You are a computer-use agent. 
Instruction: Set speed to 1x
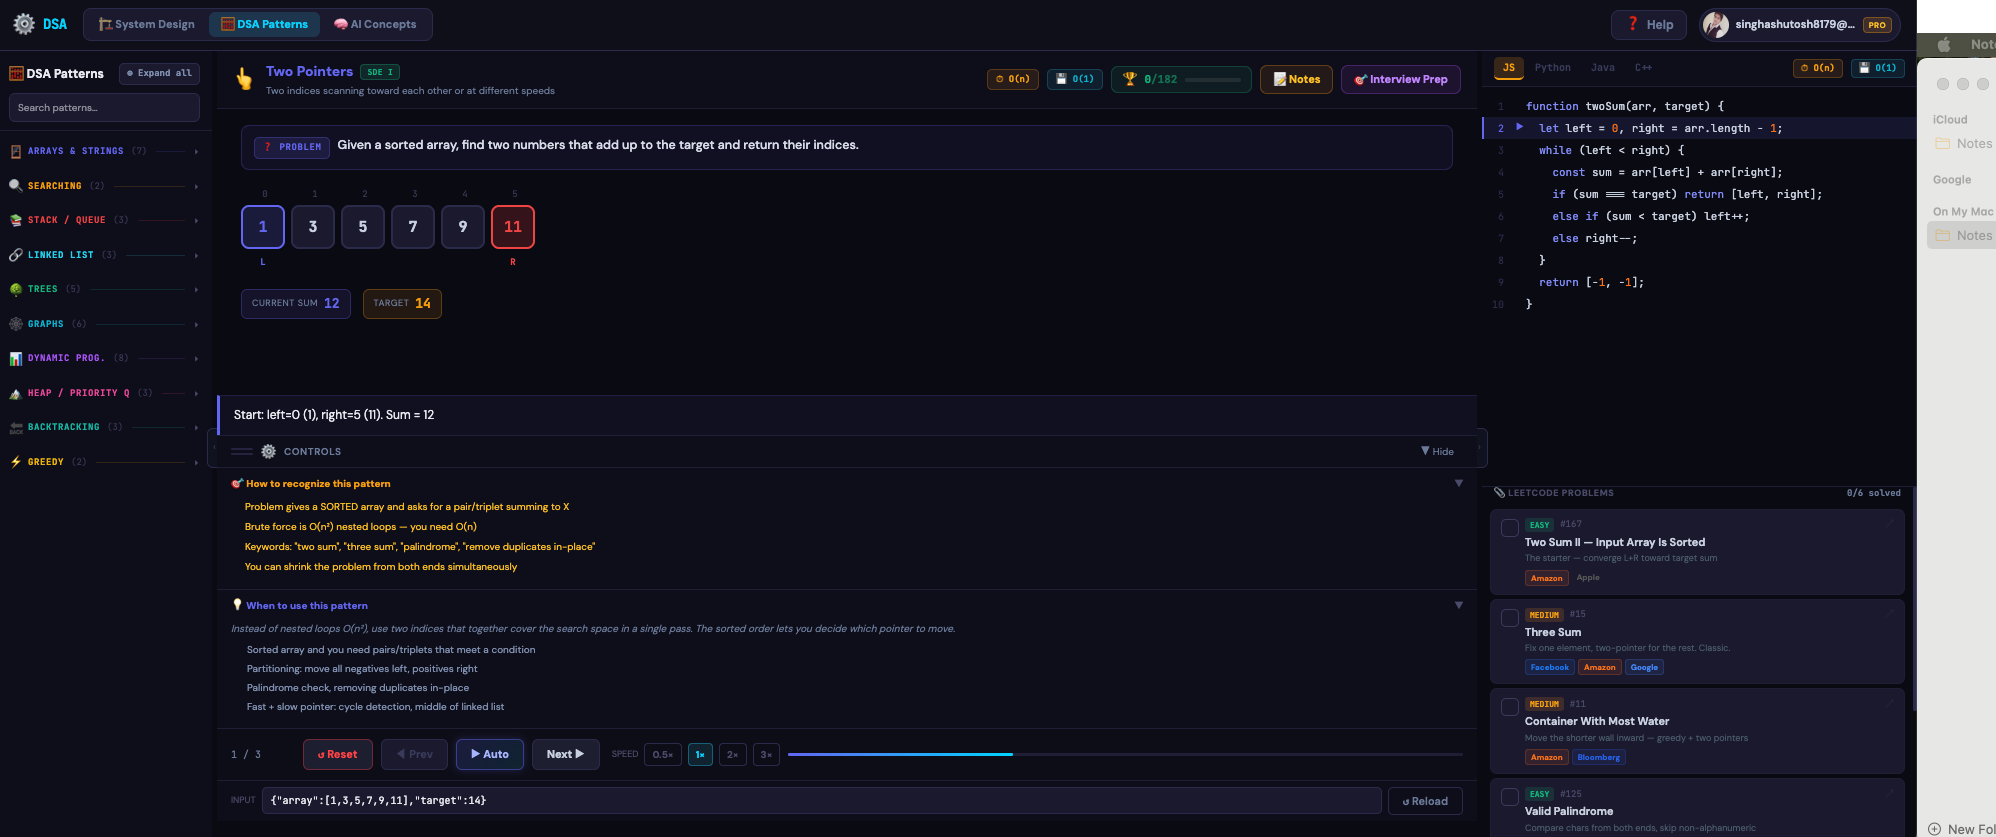(701, 755)
